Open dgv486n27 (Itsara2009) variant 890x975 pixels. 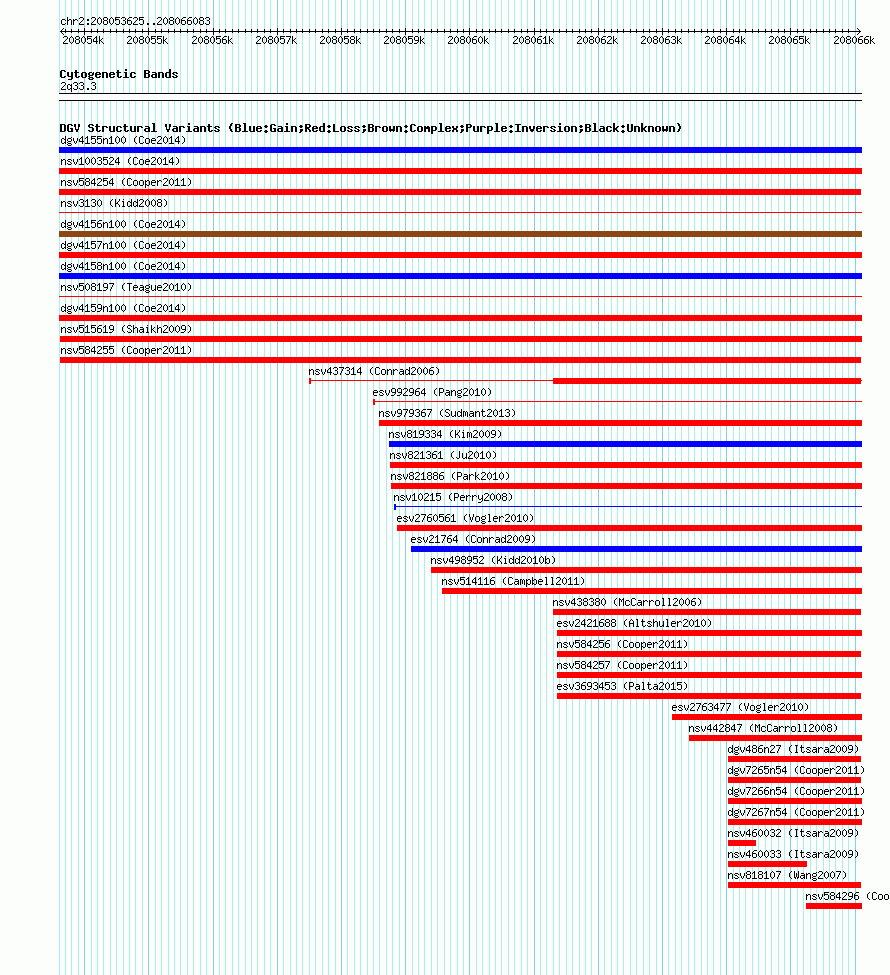click(794, 750)
